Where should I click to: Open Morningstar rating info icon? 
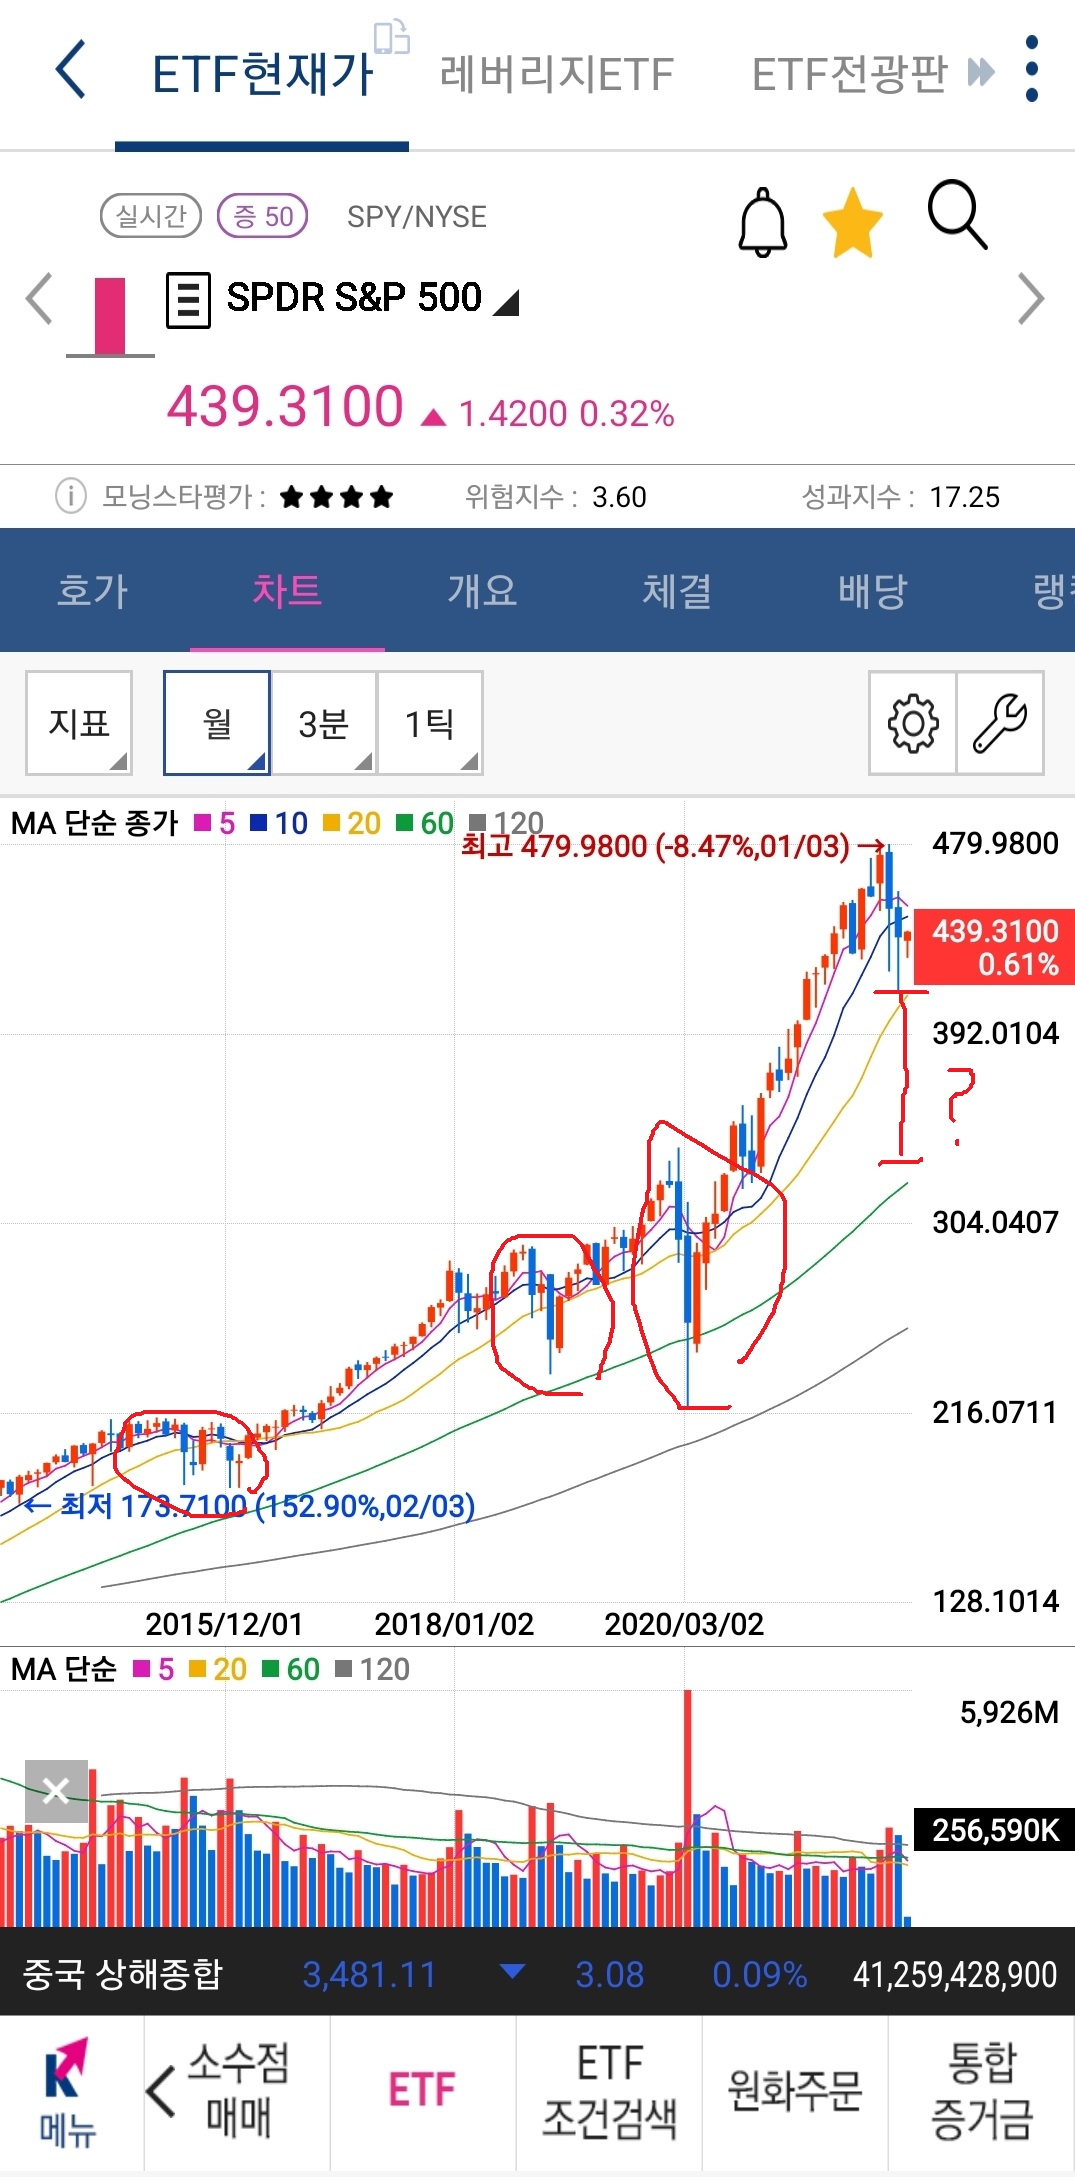click(70, 496)
